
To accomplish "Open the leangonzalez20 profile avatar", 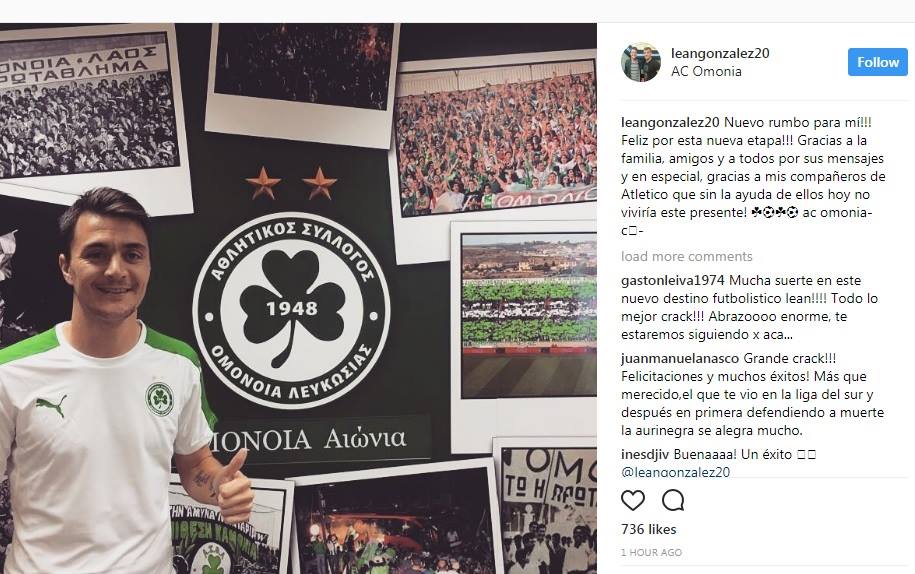I will tap(641, 62).
